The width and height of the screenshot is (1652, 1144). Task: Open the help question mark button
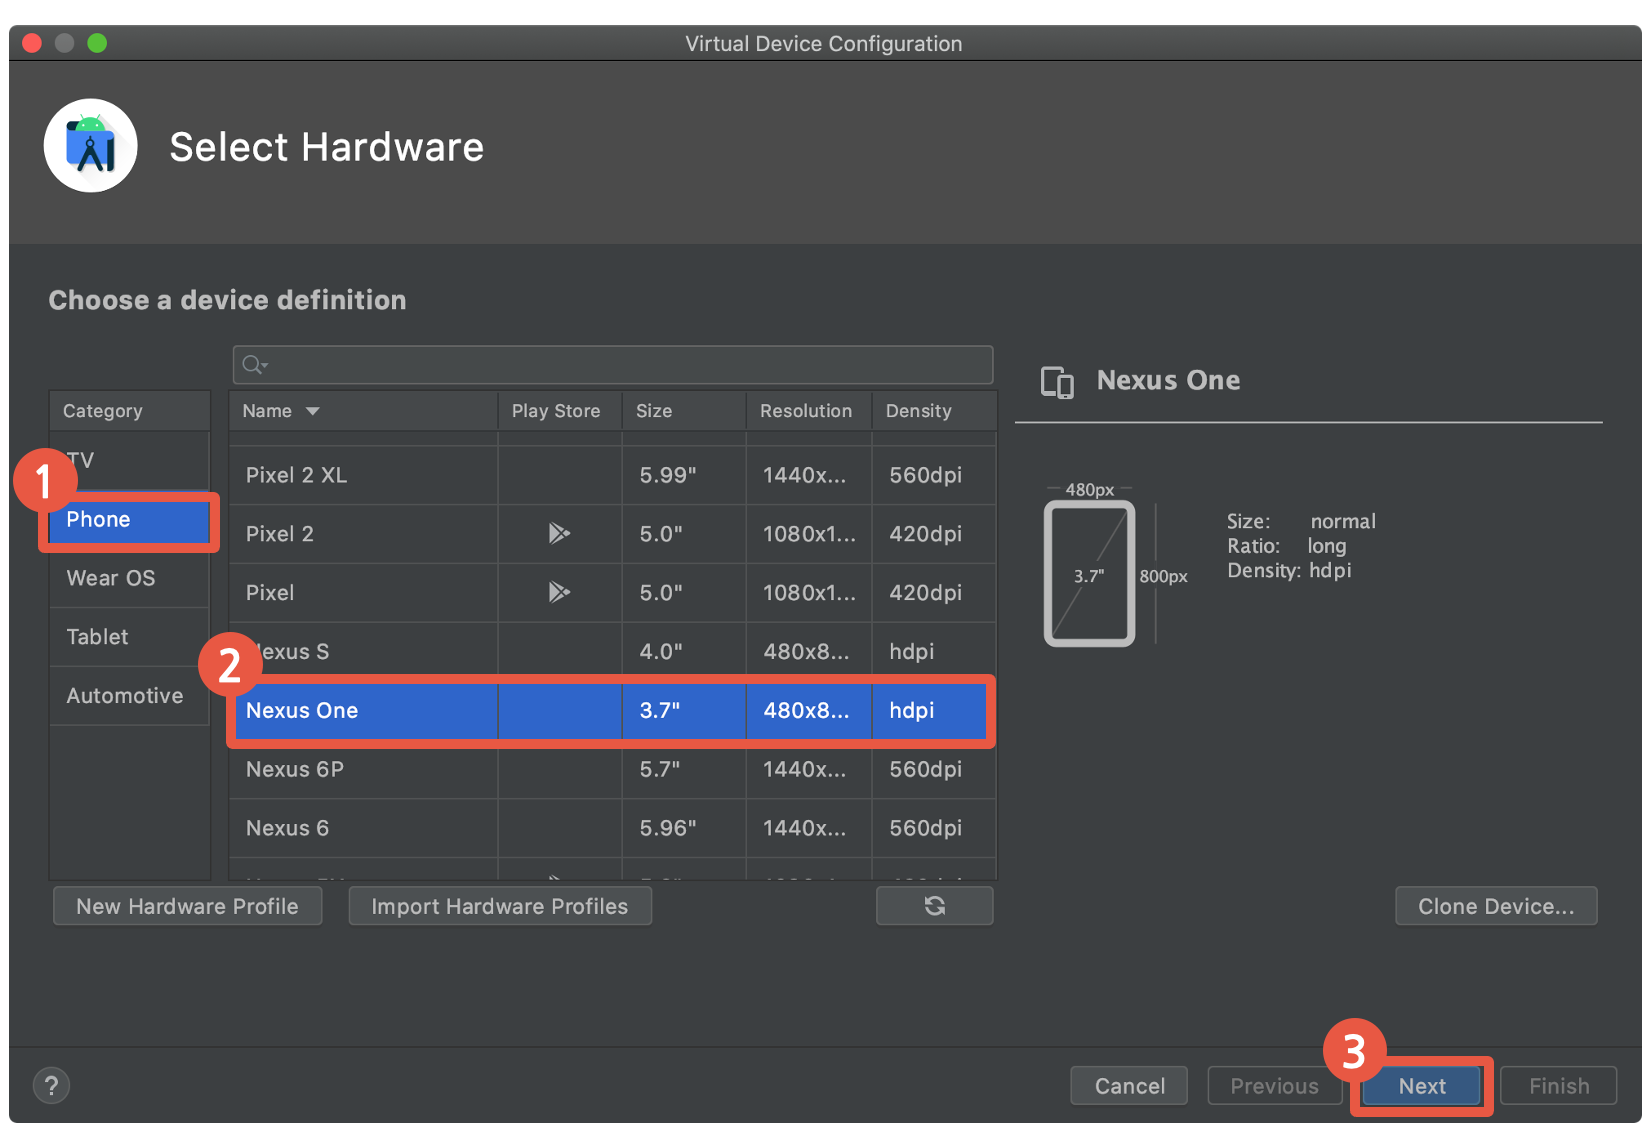pyautogui.click(x=52, y=1085)
